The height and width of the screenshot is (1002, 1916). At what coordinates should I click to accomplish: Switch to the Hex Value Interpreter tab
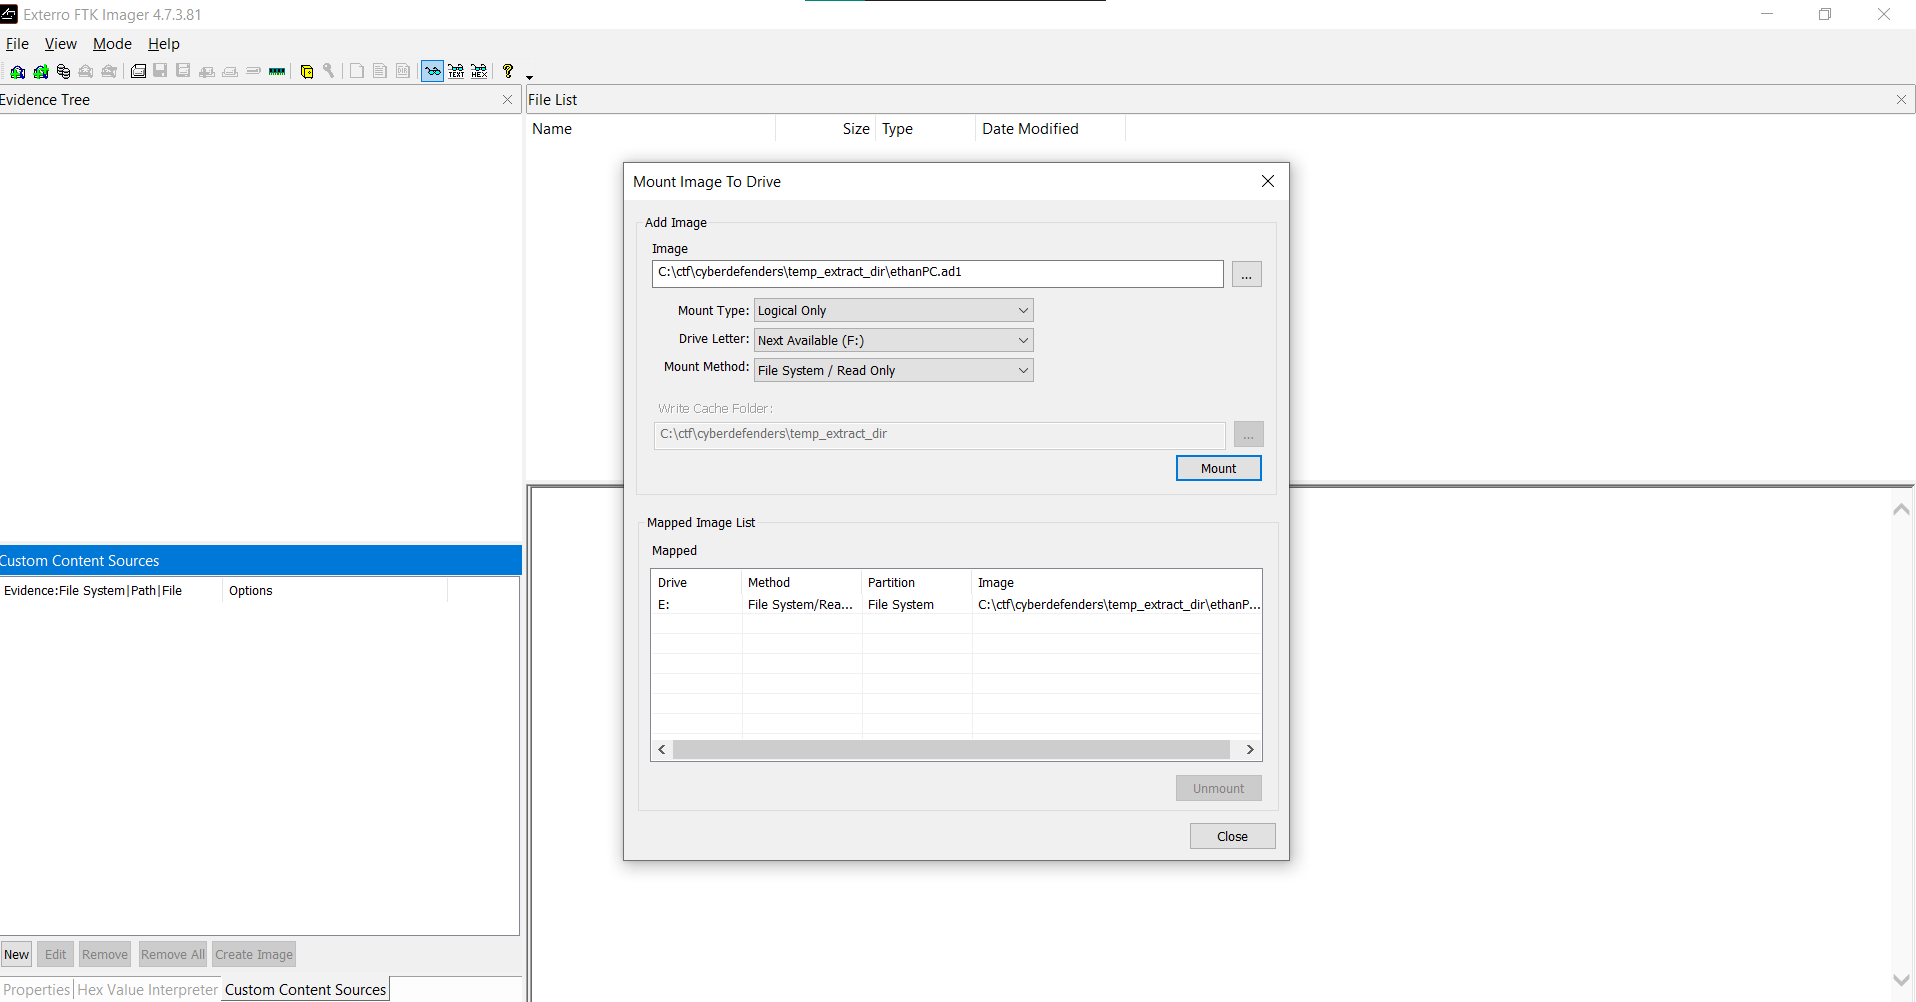tap(147, 990)
